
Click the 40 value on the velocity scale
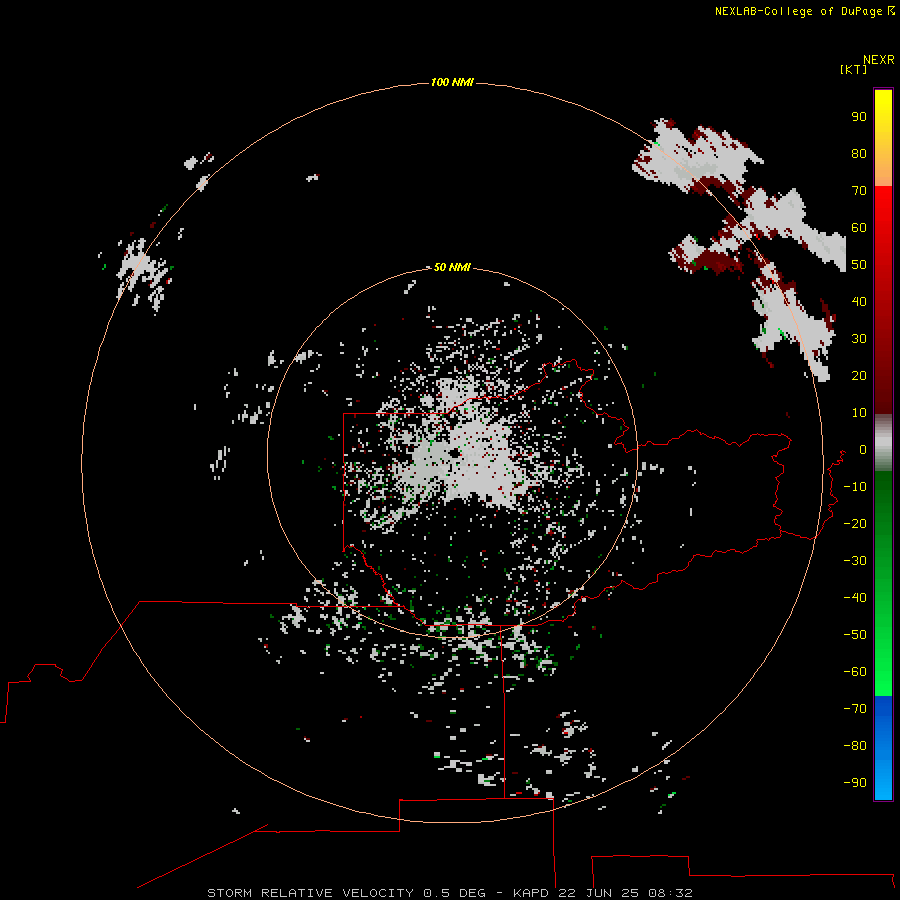859,301
